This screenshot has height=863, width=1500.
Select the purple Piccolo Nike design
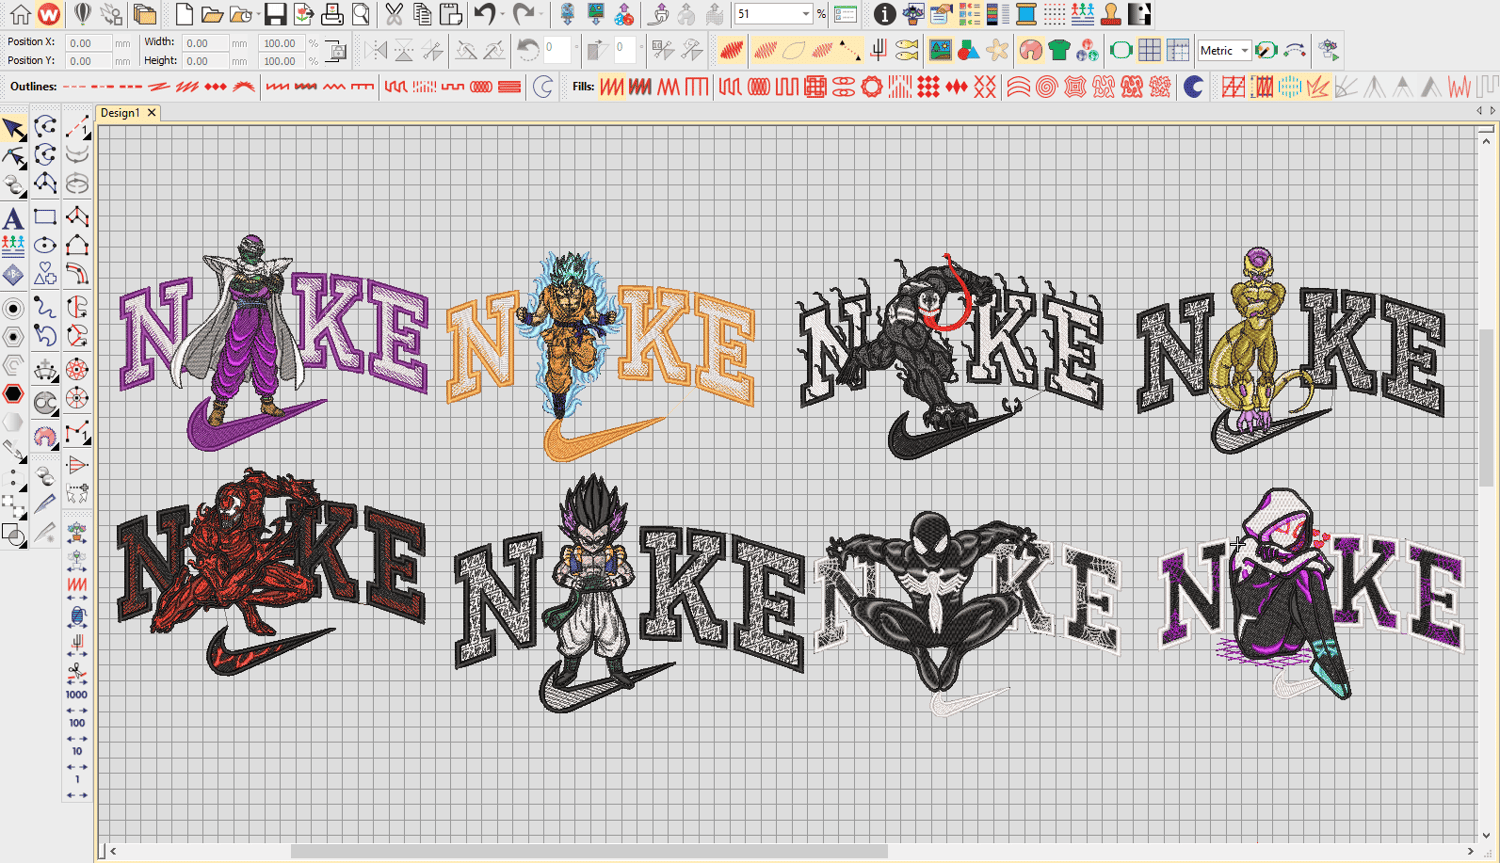coord(273,342)
